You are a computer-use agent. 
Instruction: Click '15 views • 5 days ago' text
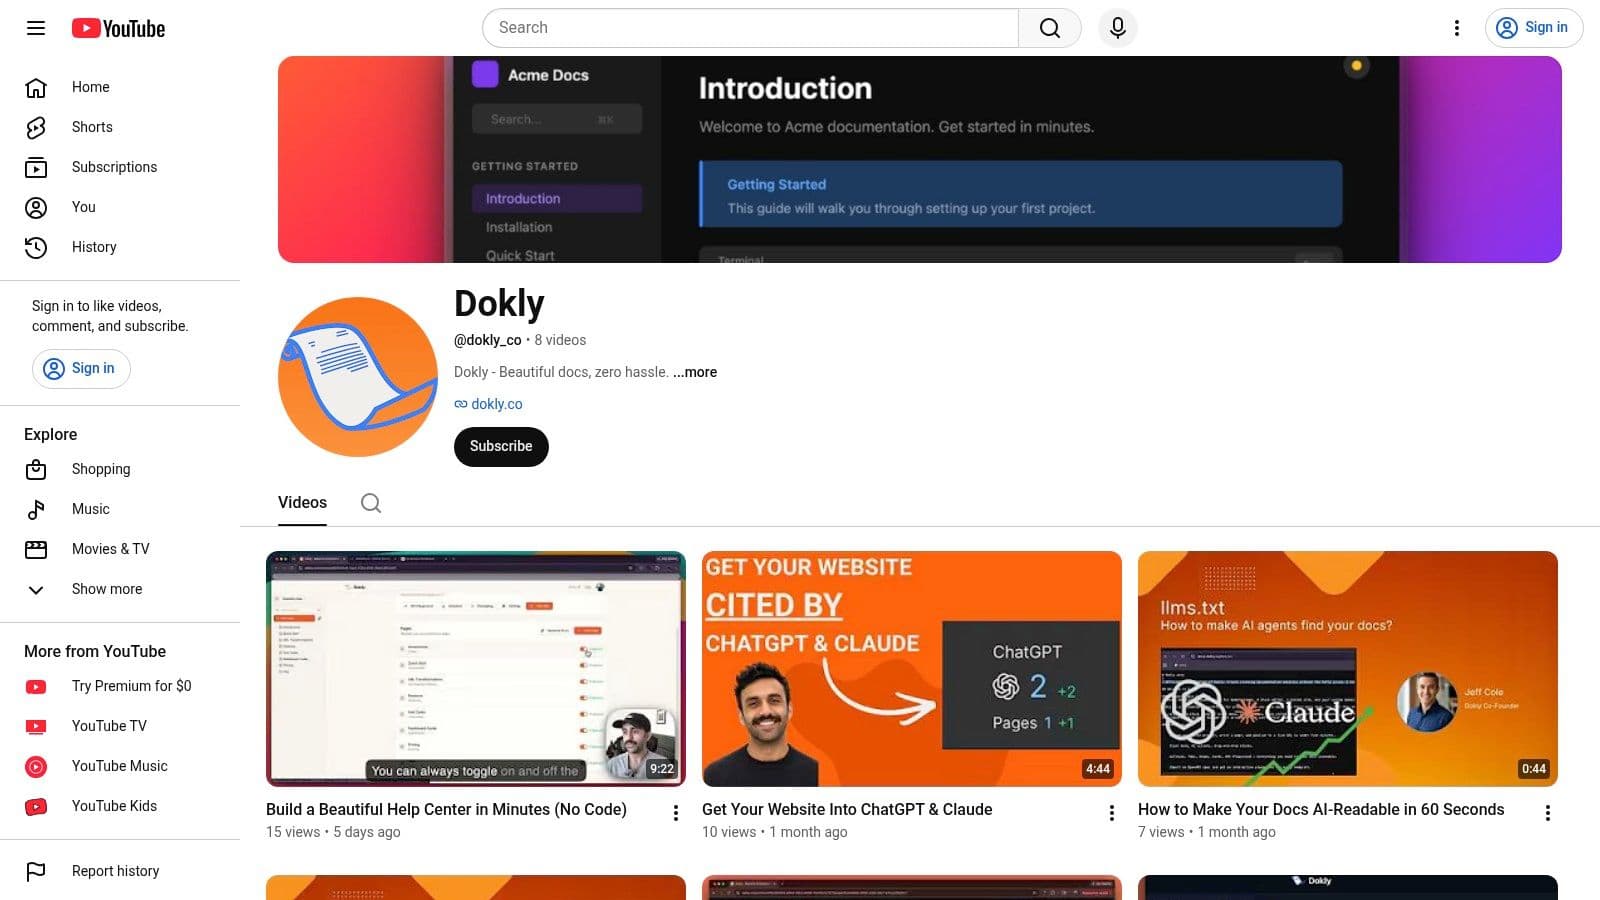point(333,832)
